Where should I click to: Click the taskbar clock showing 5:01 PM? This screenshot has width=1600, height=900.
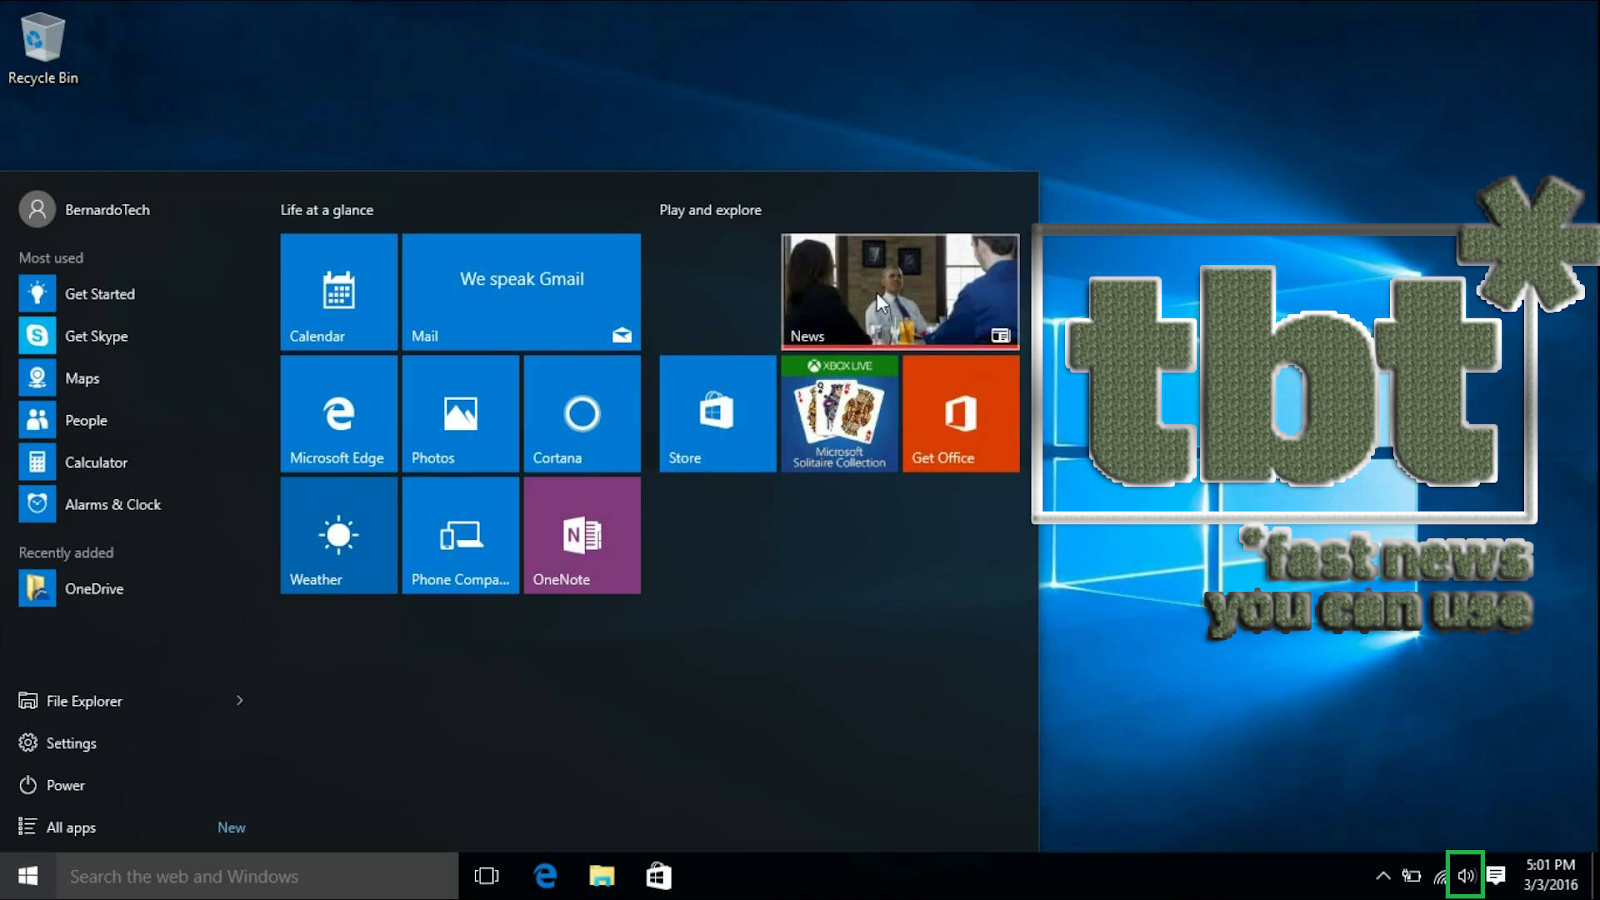coord(1550,875)
